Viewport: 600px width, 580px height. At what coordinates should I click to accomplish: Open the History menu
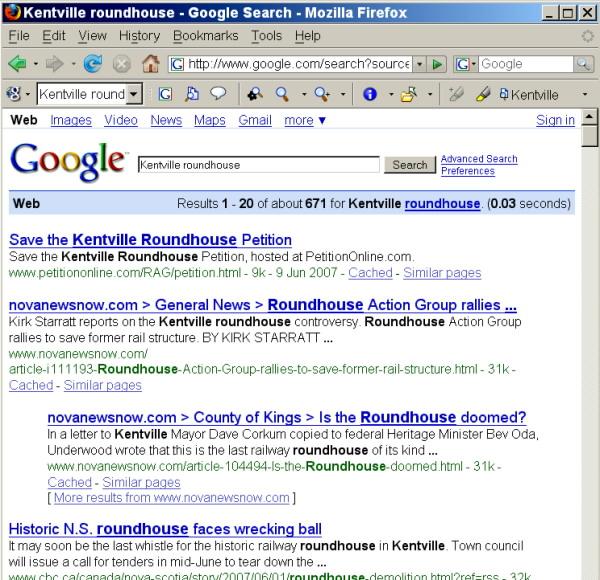click(x=139, y=36)
